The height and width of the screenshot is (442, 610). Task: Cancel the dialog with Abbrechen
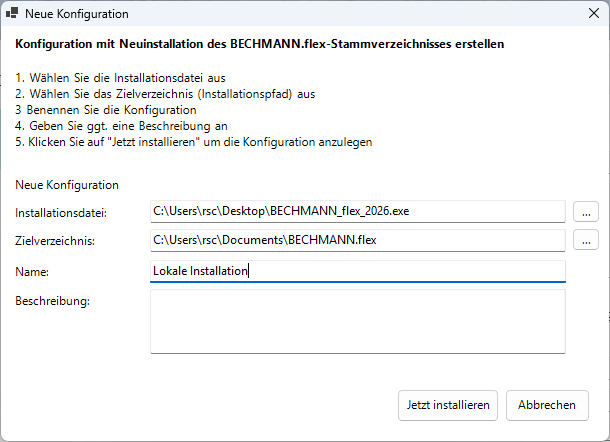point(547,405)
